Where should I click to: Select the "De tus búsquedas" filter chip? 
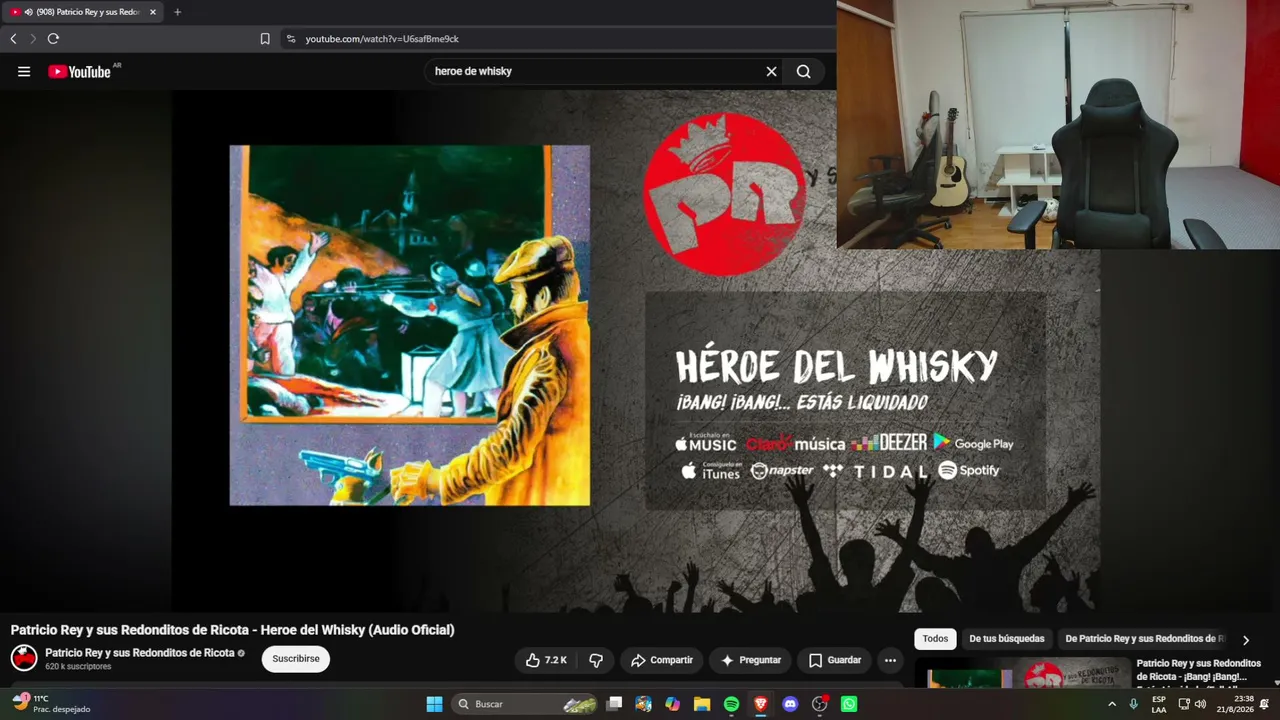pos(1006,639)
